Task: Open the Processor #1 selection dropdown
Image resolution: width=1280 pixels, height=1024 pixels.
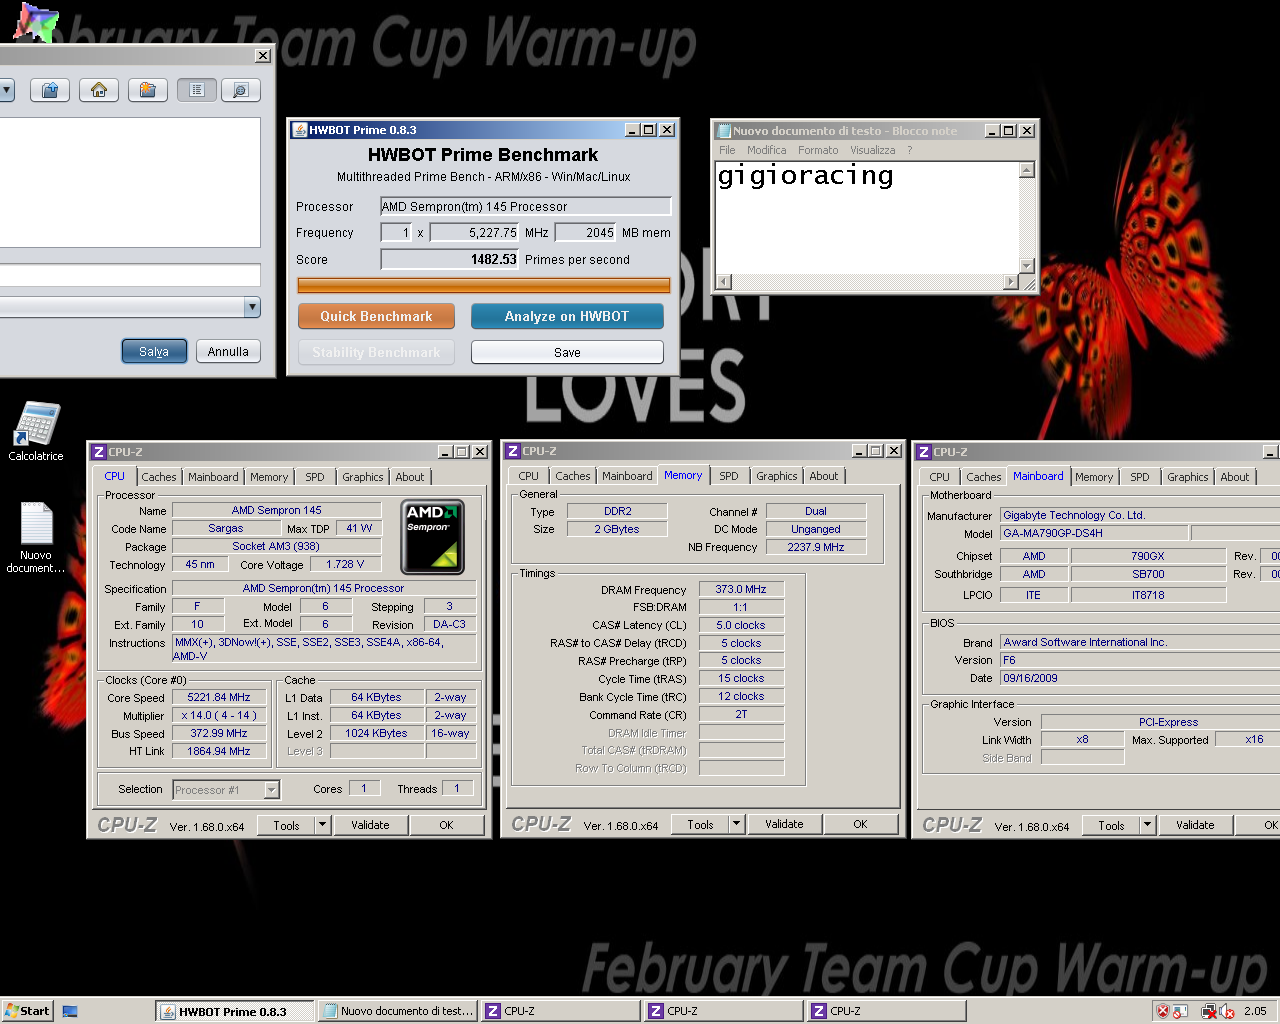Action: tap(271, 790)
